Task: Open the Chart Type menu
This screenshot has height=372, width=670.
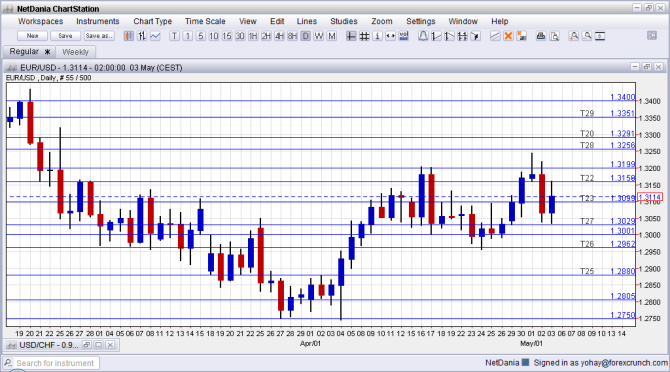Action: [153, 21]
